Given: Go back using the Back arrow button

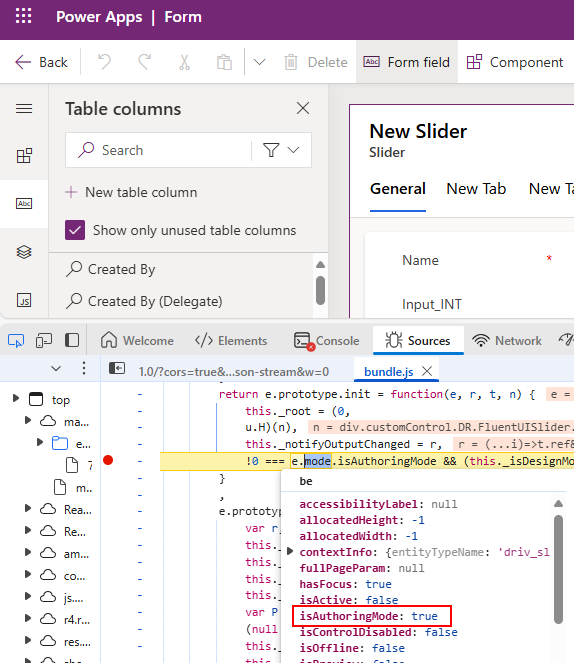Looking at the screenshot, I should click(41, 62).
